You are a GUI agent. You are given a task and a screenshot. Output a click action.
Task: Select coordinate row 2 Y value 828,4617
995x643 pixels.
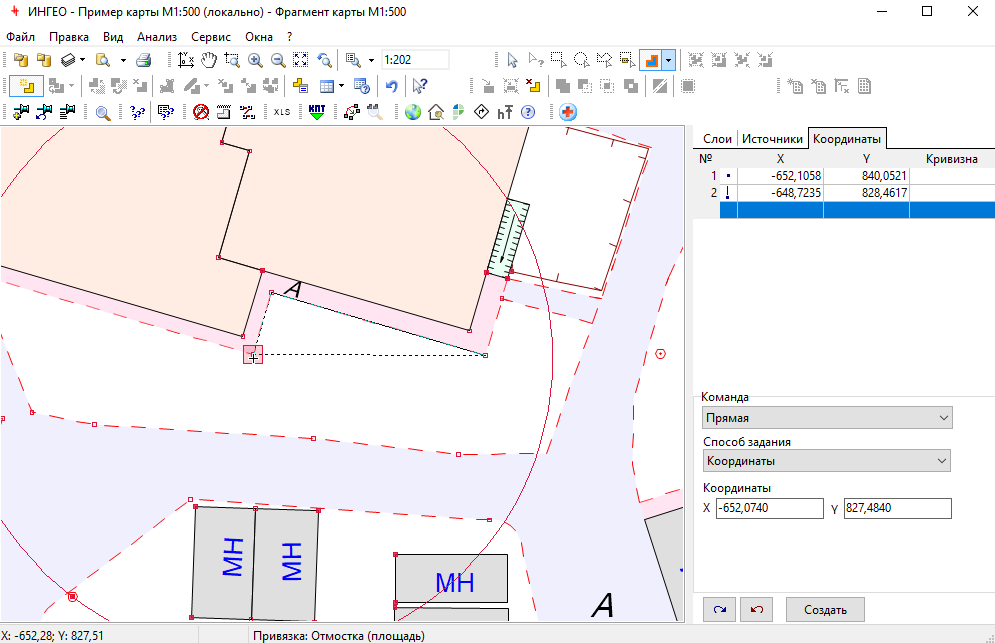866,193
